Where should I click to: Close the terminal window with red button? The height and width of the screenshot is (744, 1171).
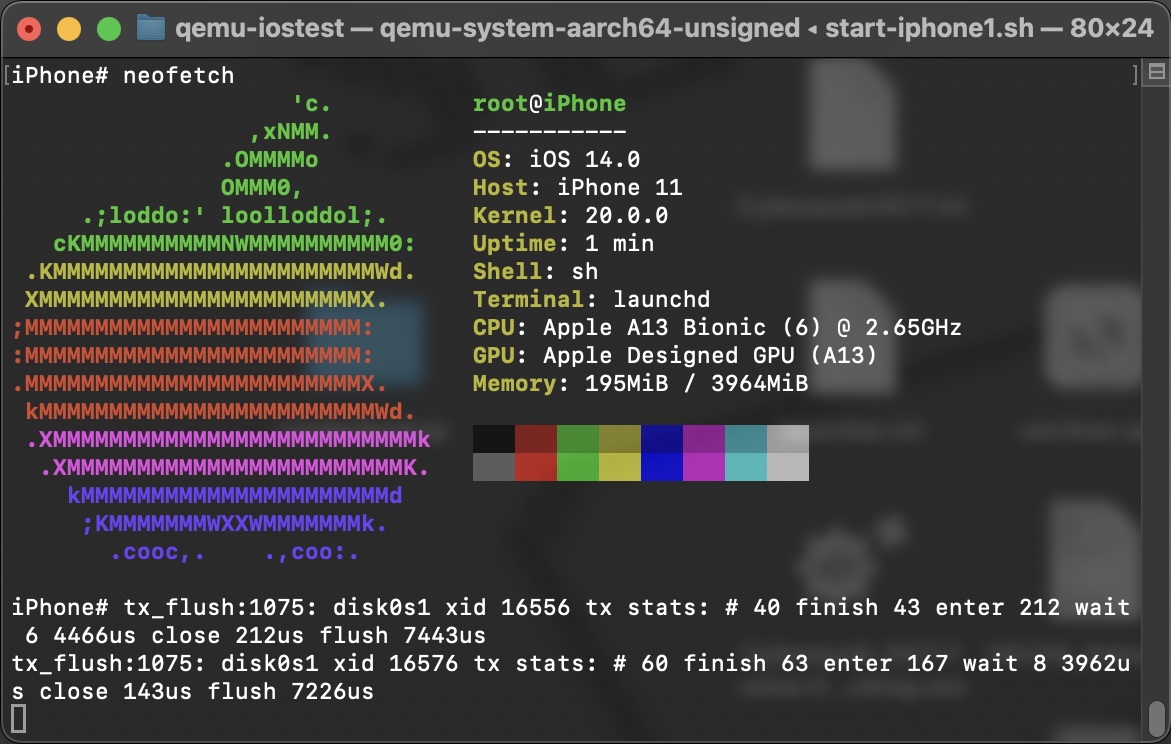tap(29, 29)
